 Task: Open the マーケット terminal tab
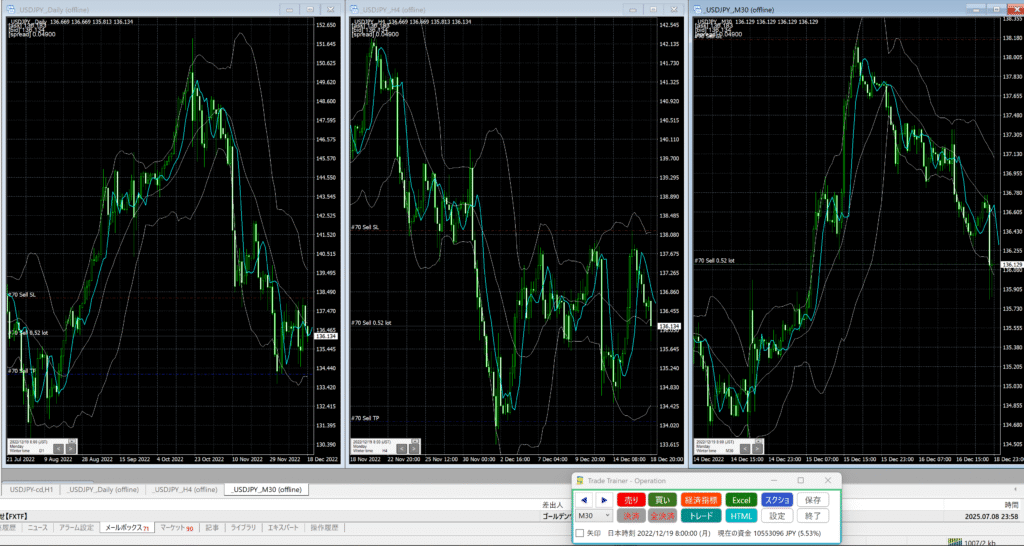point(176,527)
